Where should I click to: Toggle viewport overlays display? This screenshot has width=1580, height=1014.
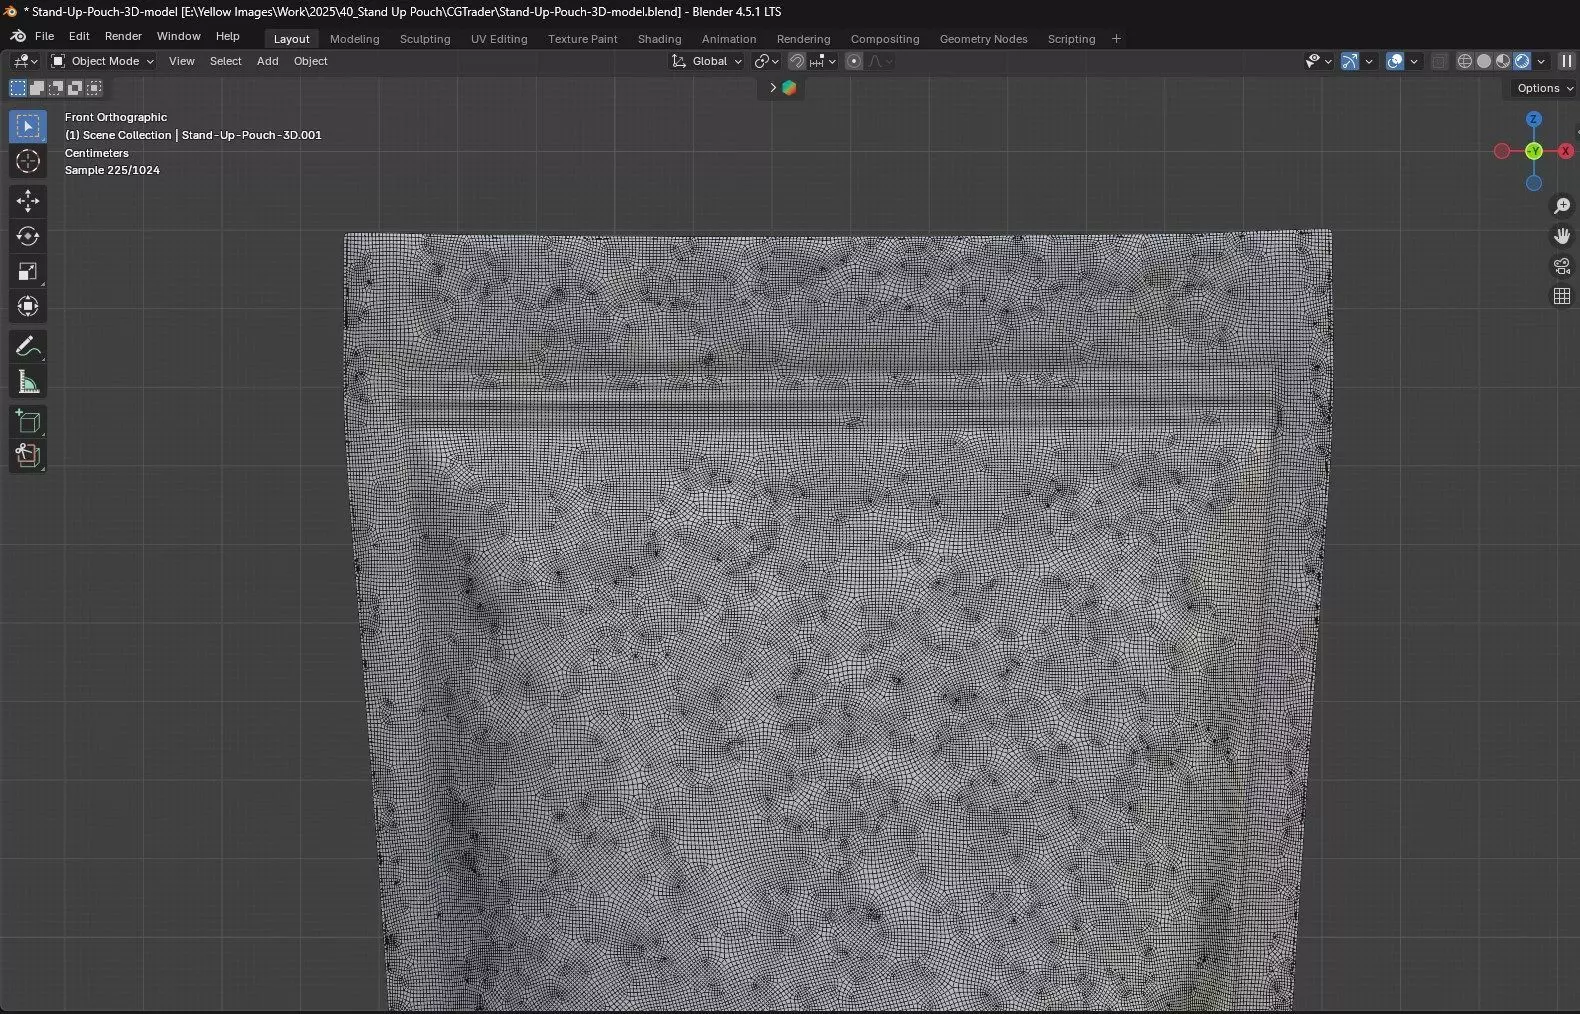(x=1395, y=61)
